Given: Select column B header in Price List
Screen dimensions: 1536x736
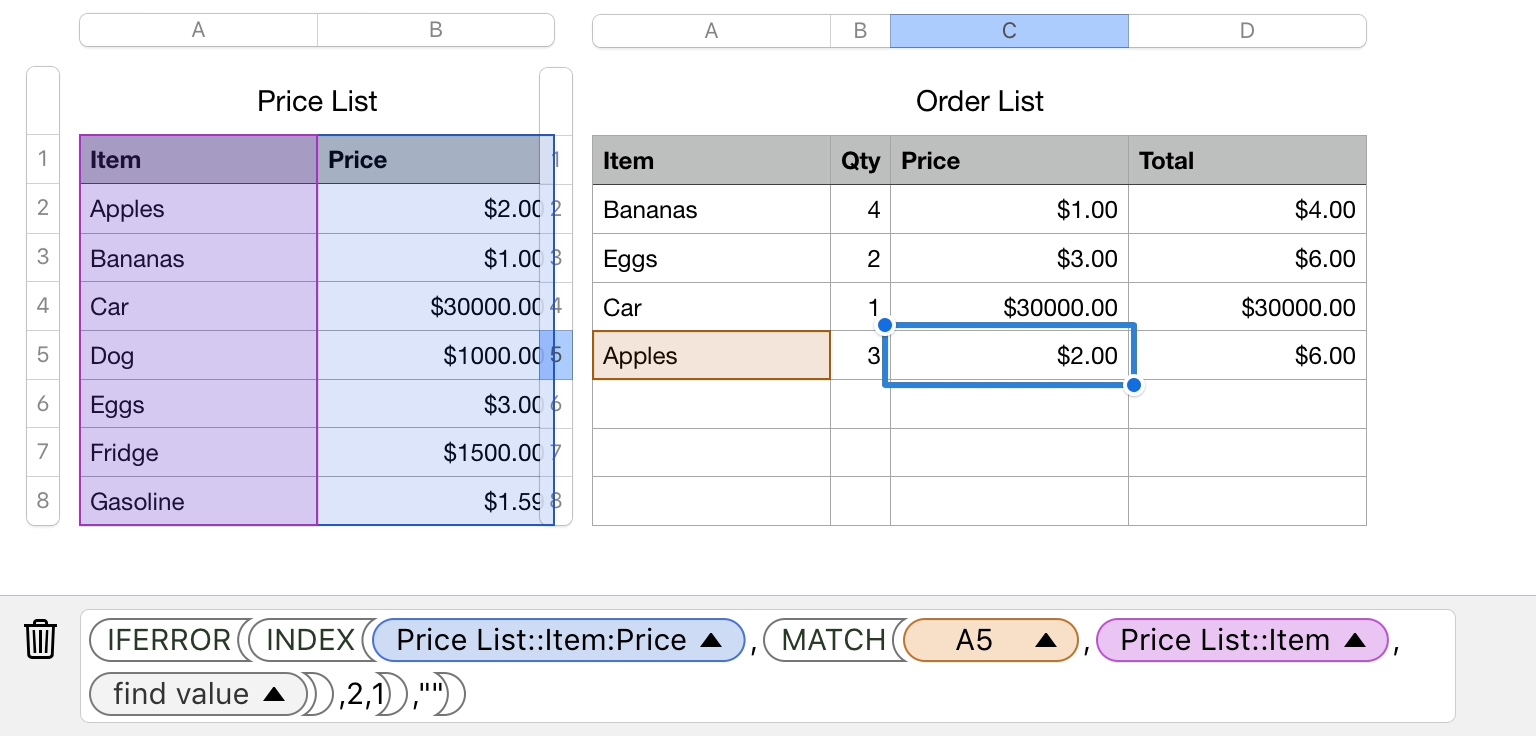Looking at the screenshot, I should (435, 30).
